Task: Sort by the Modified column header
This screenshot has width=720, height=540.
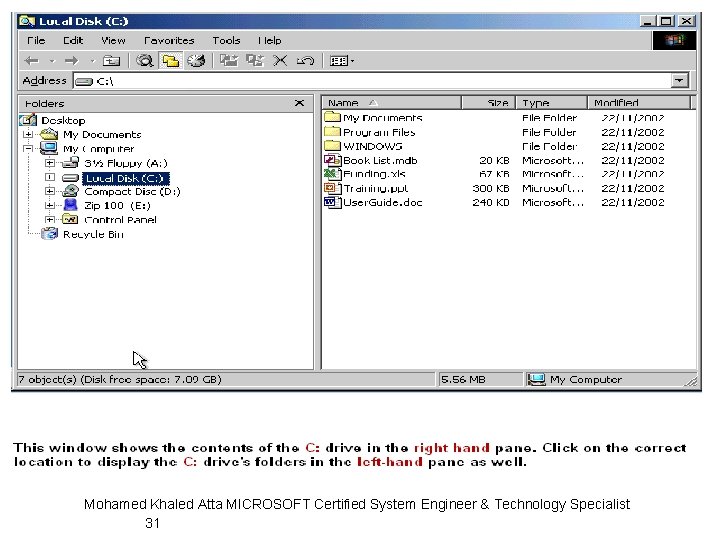Action: point(639,103)
